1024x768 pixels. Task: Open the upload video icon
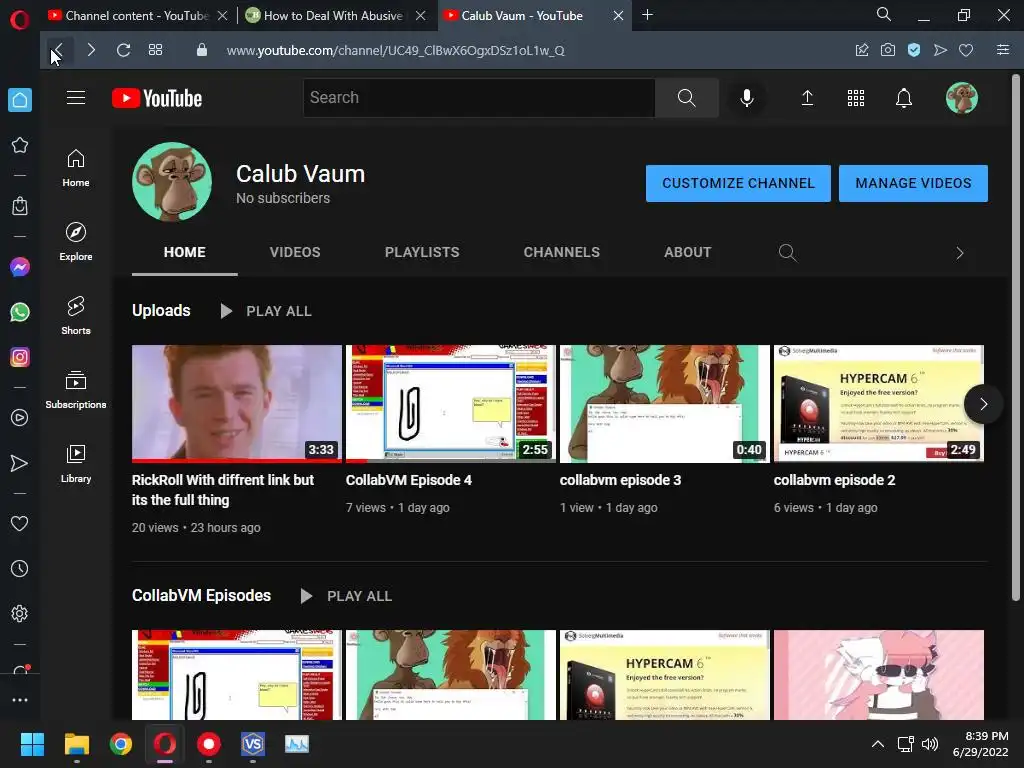pyautogui.click(x=807, y=98)
